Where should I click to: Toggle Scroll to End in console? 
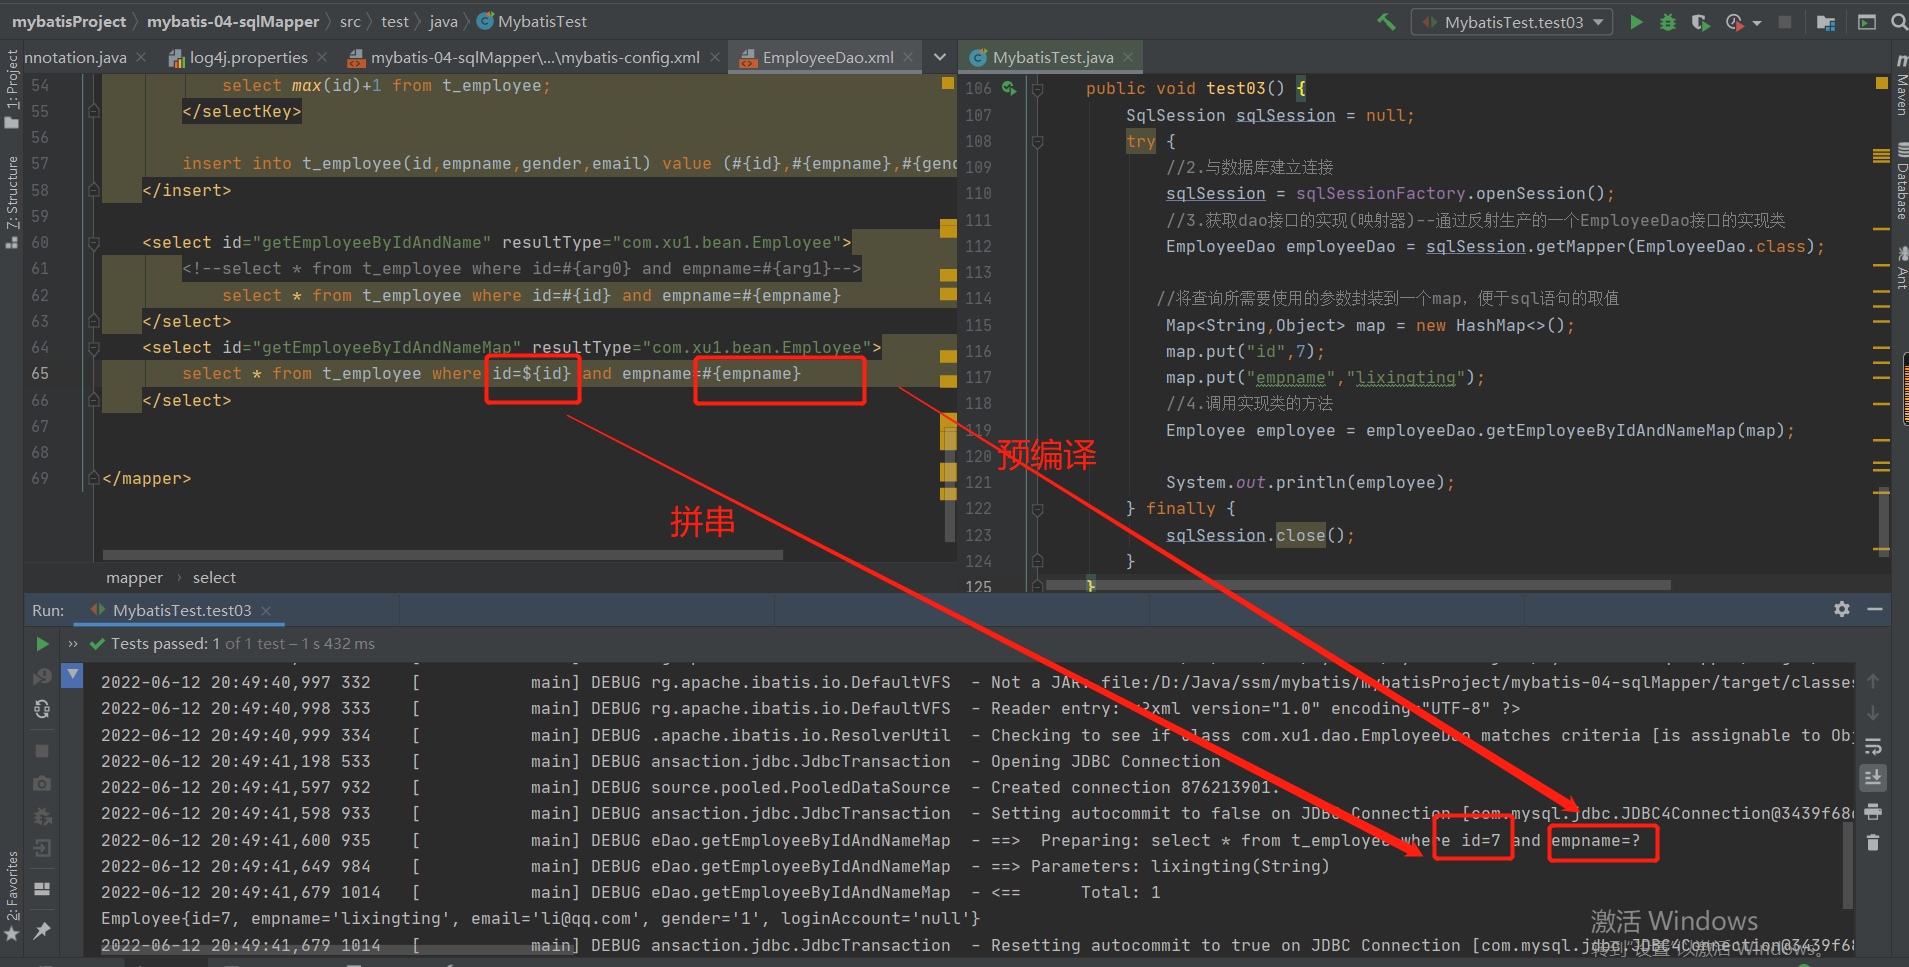click(x=1873, y=777)
